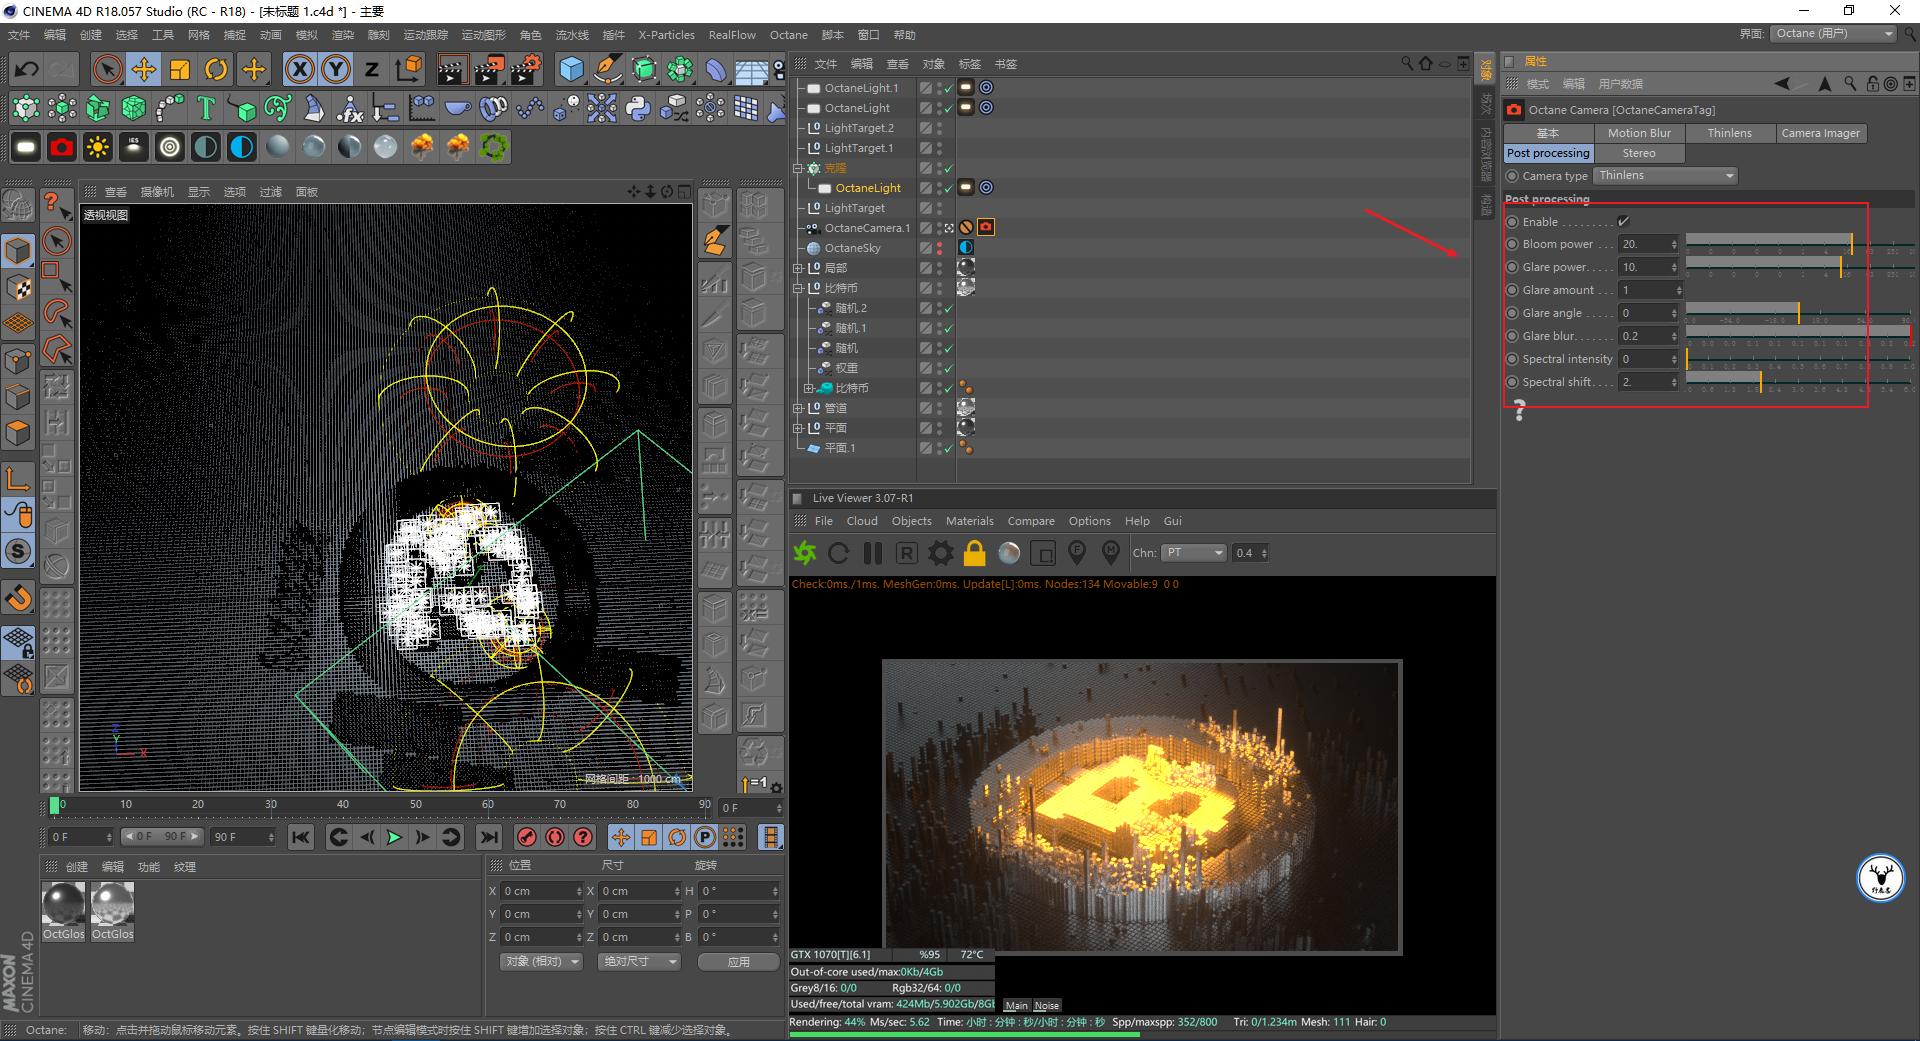The image size is (1920, 1041).
Task: Play the timeline animation forward
Action: click(x=394, y=837)
